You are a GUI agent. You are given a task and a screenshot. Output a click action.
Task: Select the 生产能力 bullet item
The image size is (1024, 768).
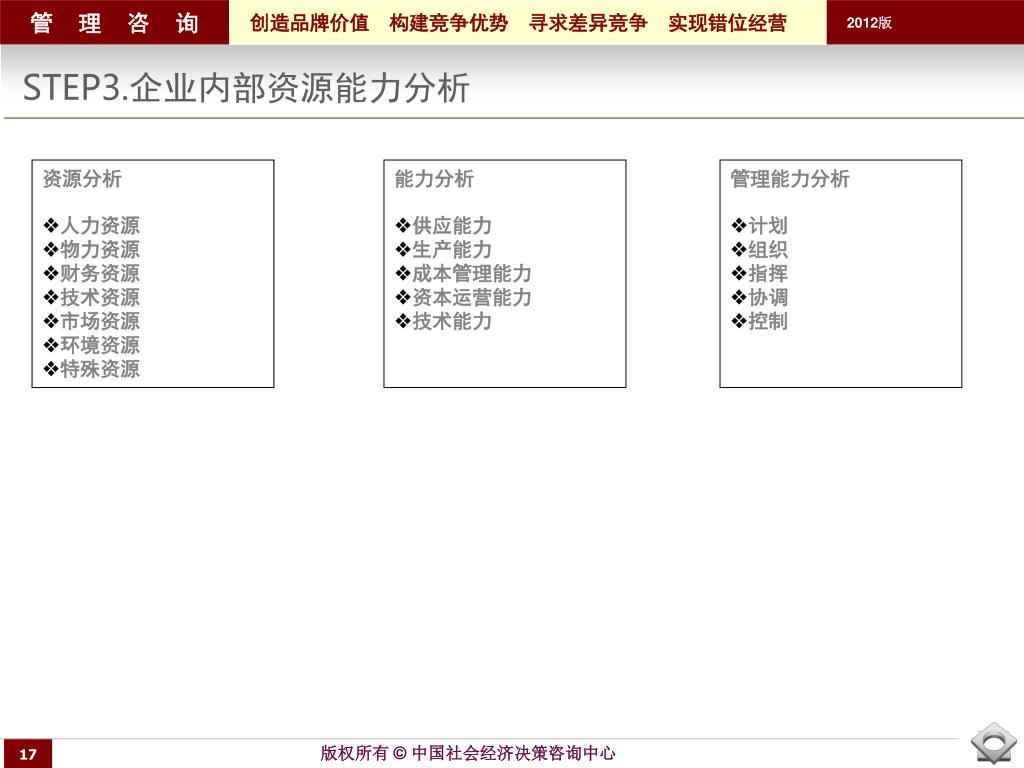[443, 249]
